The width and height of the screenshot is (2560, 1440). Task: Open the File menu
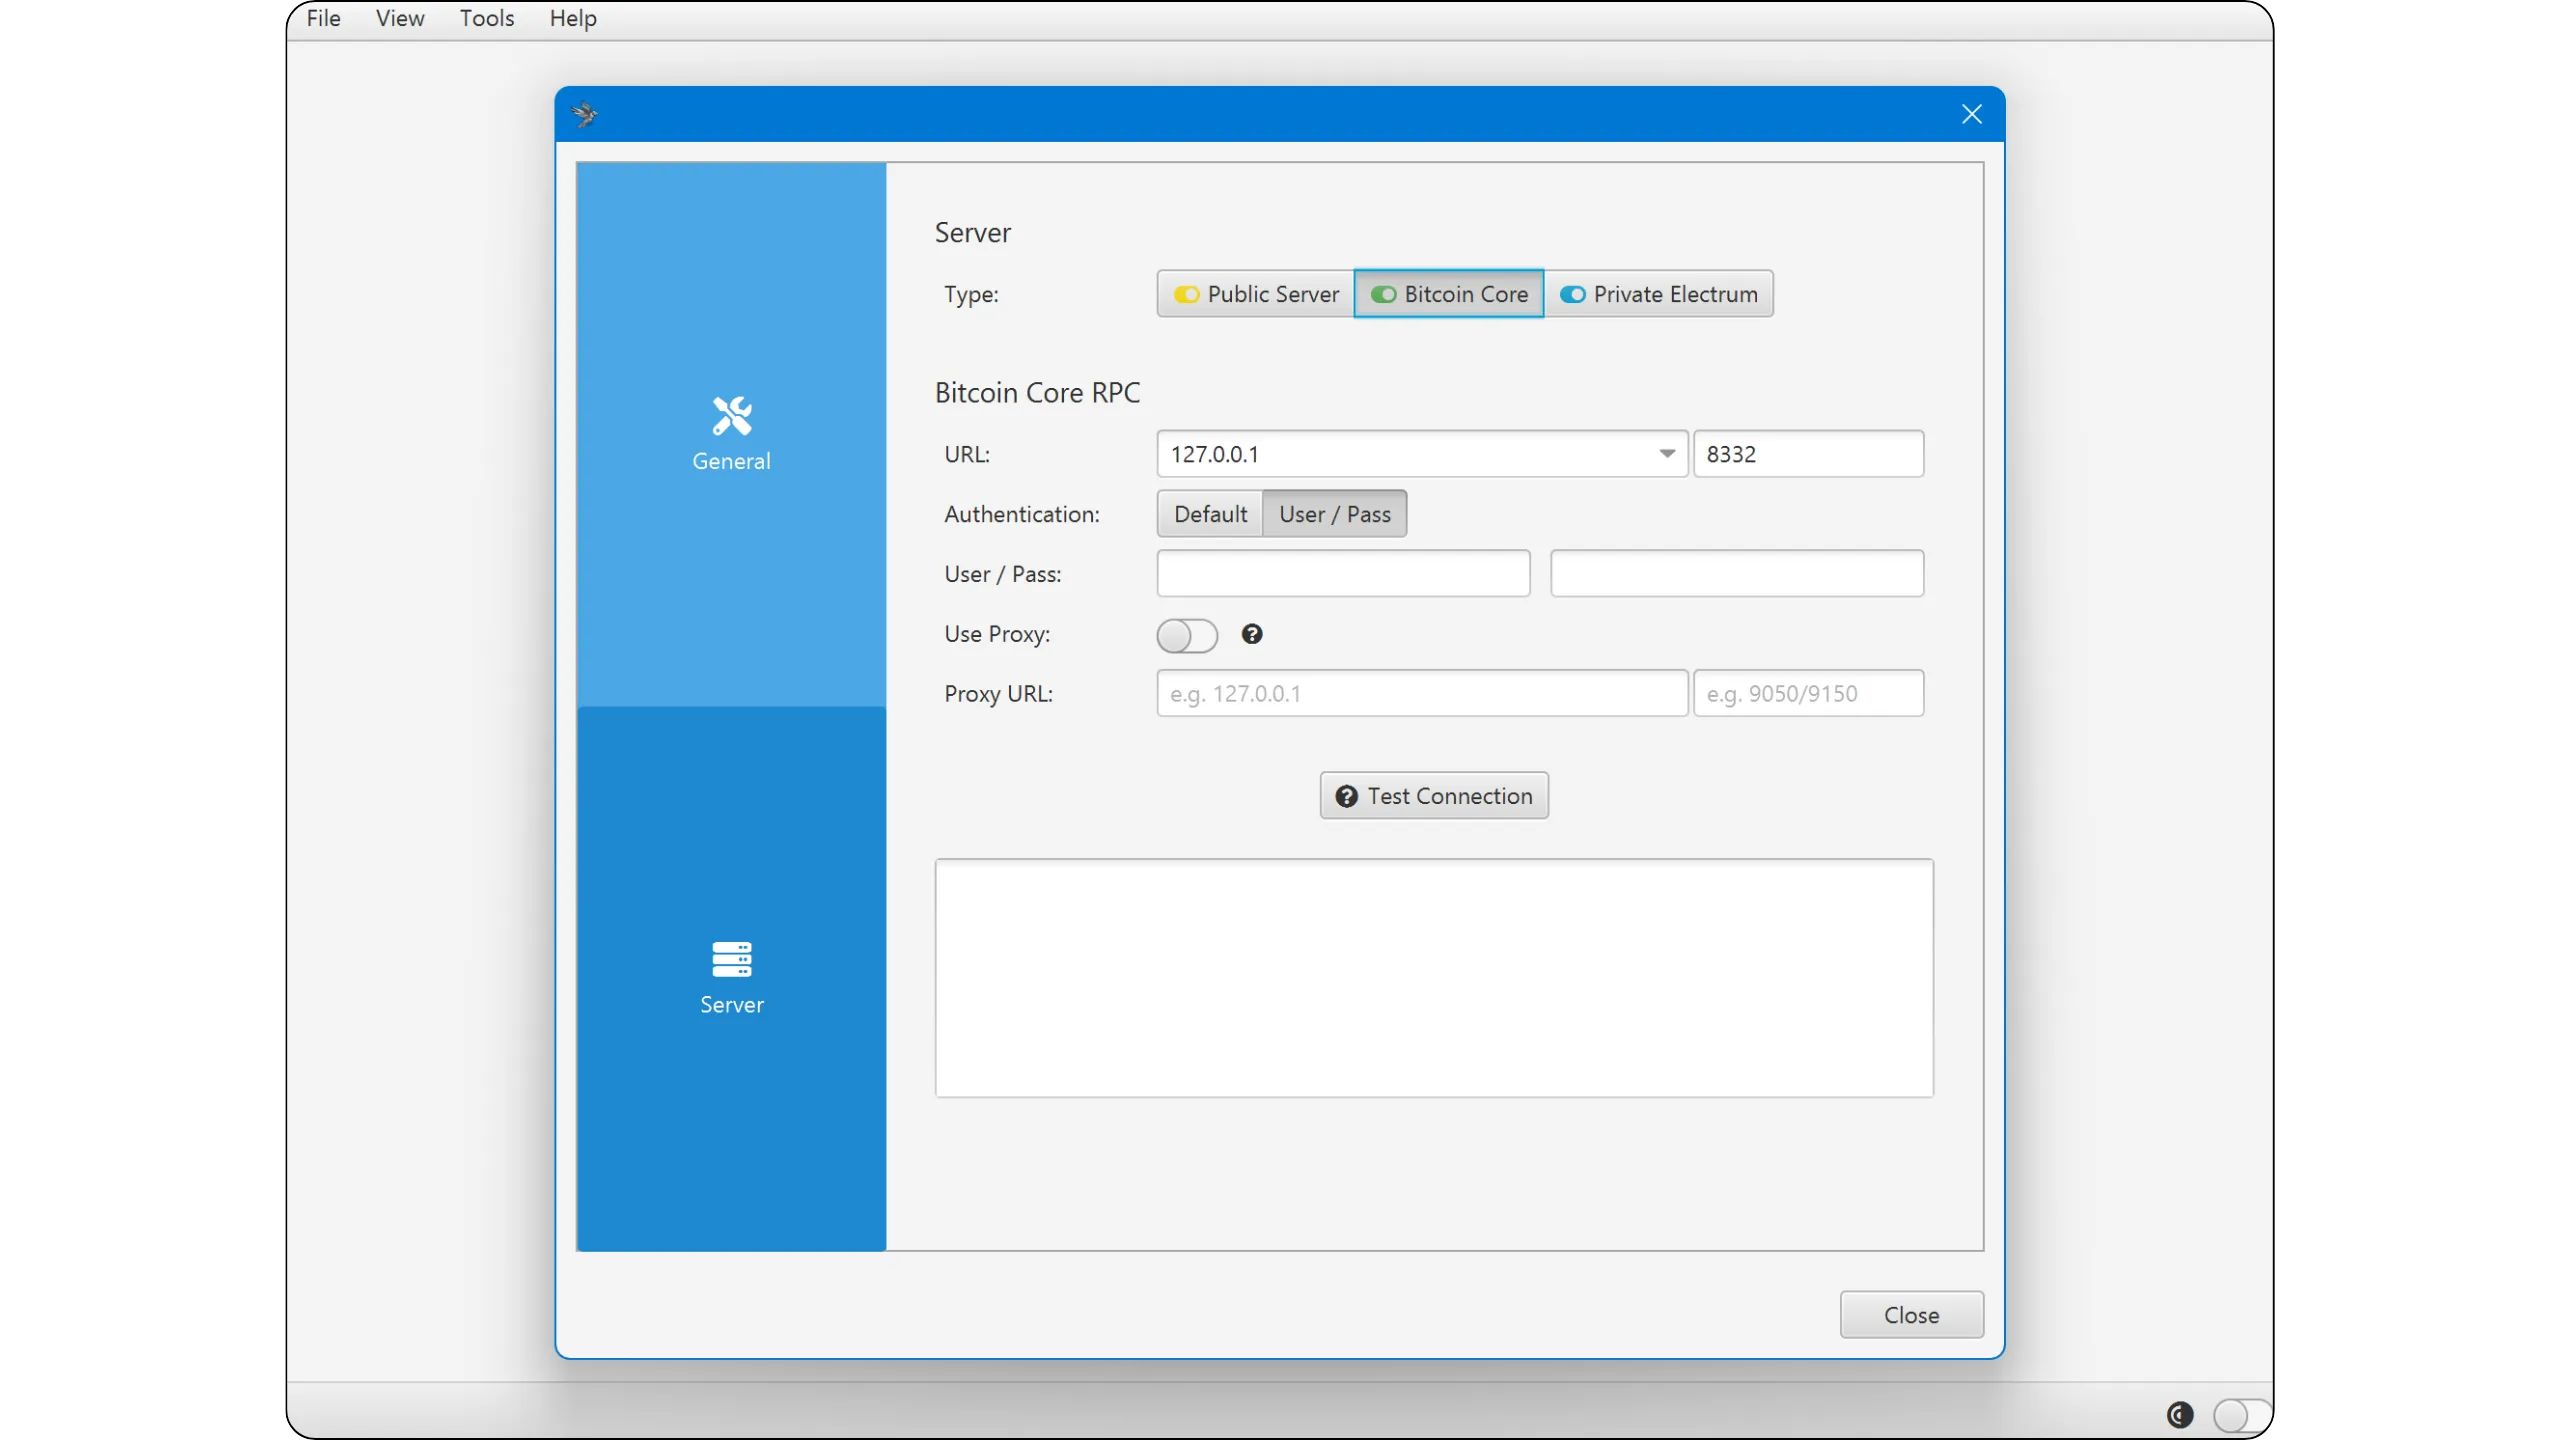coord(323,18)
